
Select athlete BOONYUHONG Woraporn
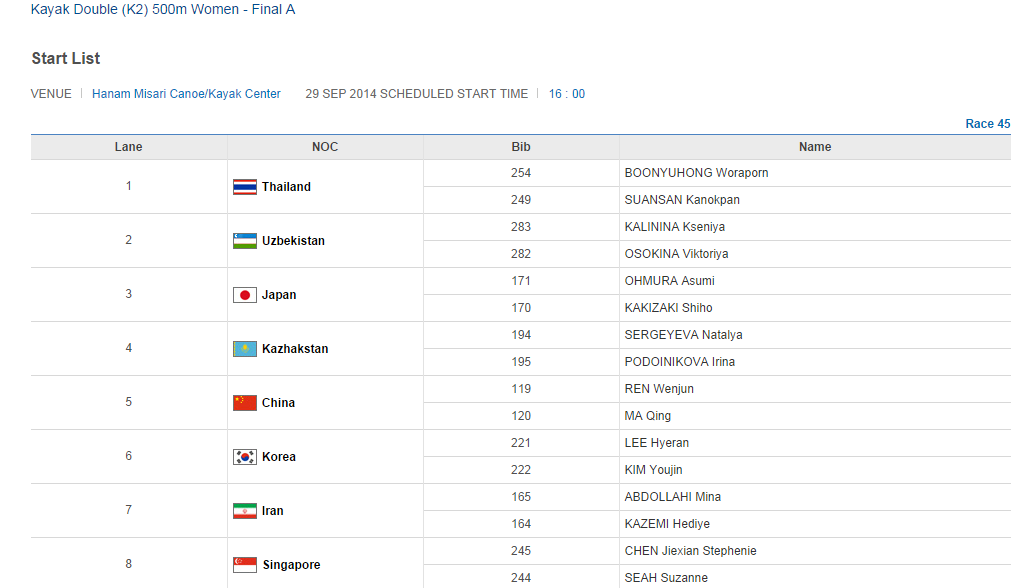point(696,173)
